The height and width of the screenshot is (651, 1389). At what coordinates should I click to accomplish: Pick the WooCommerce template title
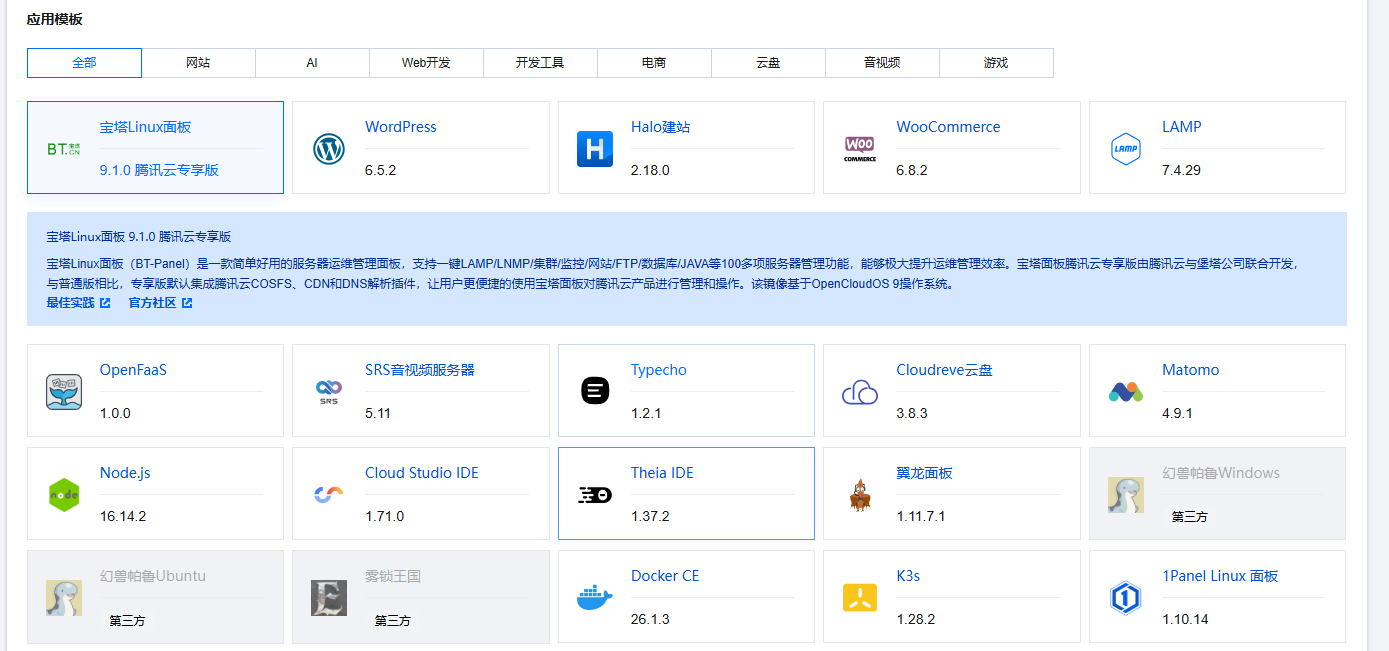tap(948, 127)
